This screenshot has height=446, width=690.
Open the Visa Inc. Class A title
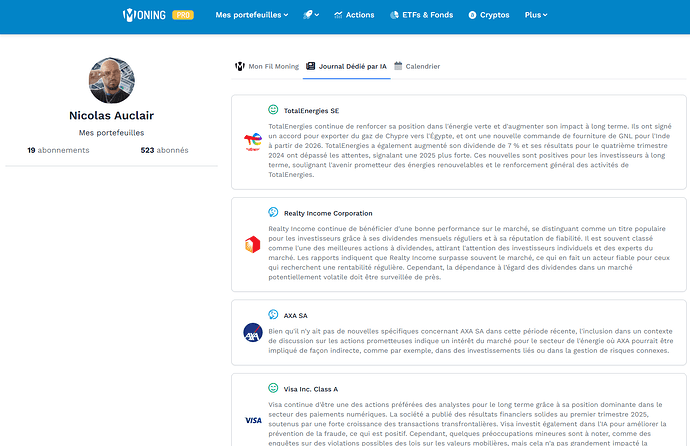(x=311, y=389)
